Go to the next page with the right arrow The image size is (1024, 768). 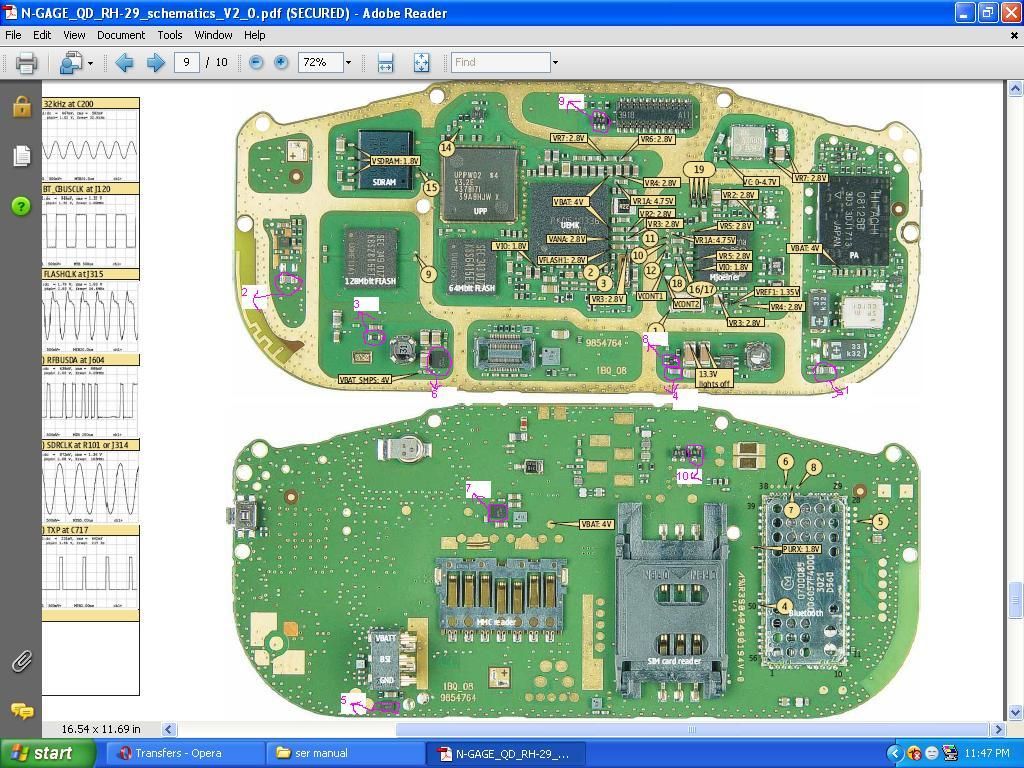pyautogui.click(x=155, y=63)
